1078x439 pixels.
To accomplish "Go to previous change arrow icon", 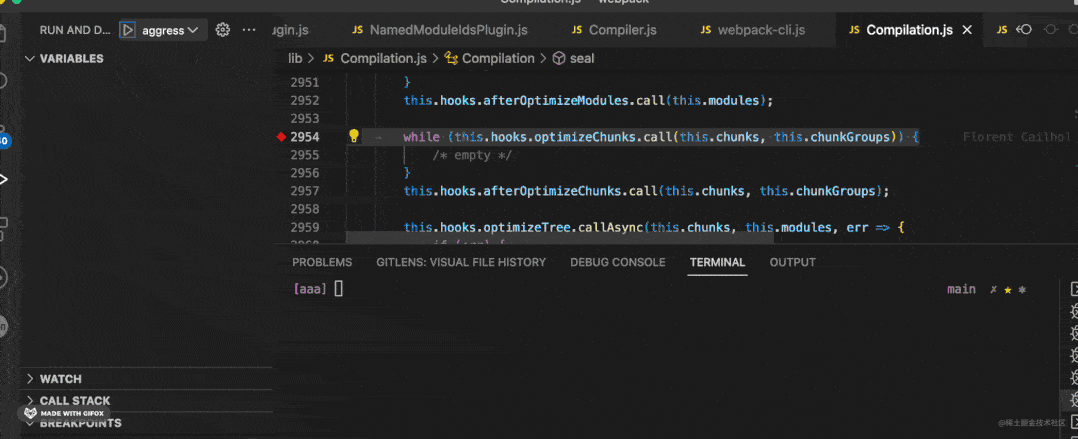I will point(1024,30).
